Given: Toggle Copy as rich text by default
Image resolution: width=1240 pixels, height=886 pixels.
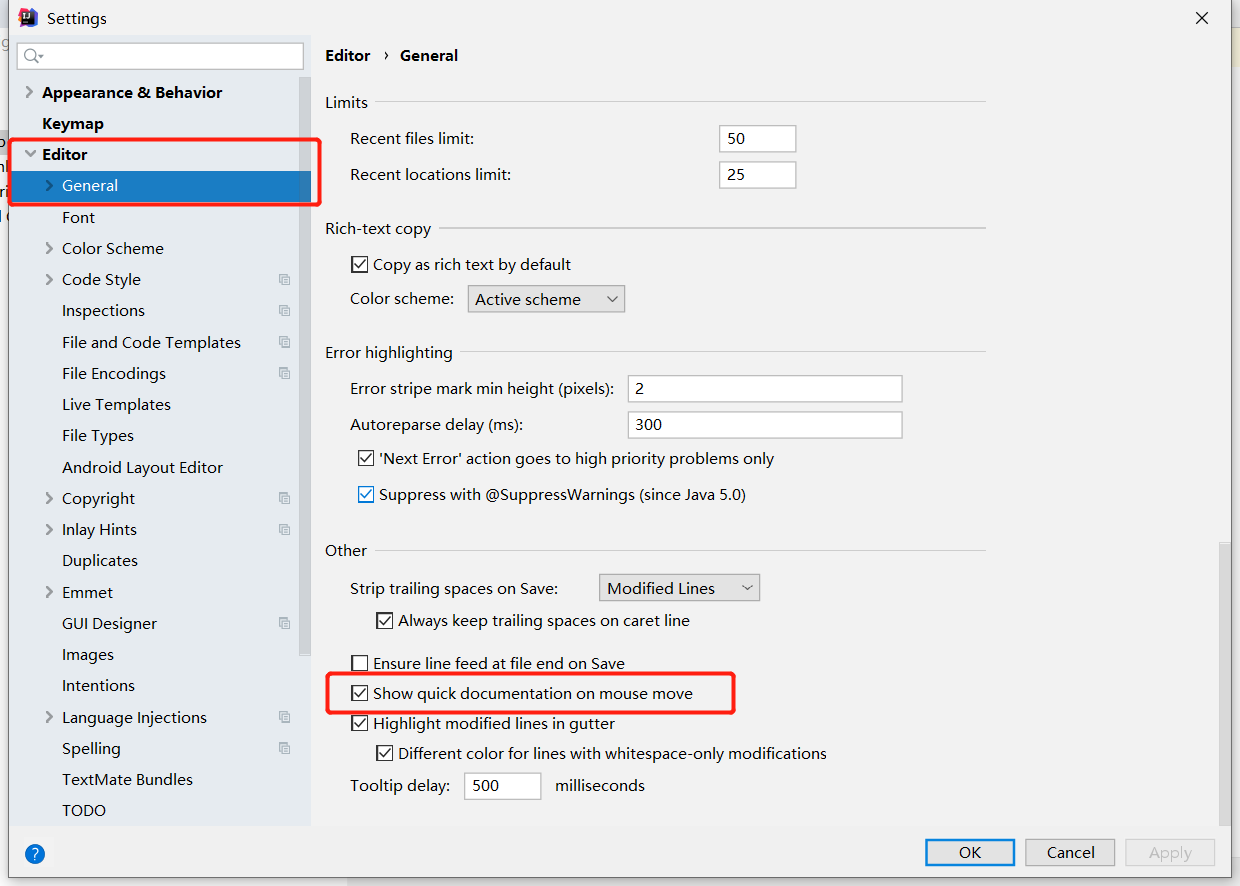Looking at the screenshot, I should pyautogui.click(x=360, y=265).
